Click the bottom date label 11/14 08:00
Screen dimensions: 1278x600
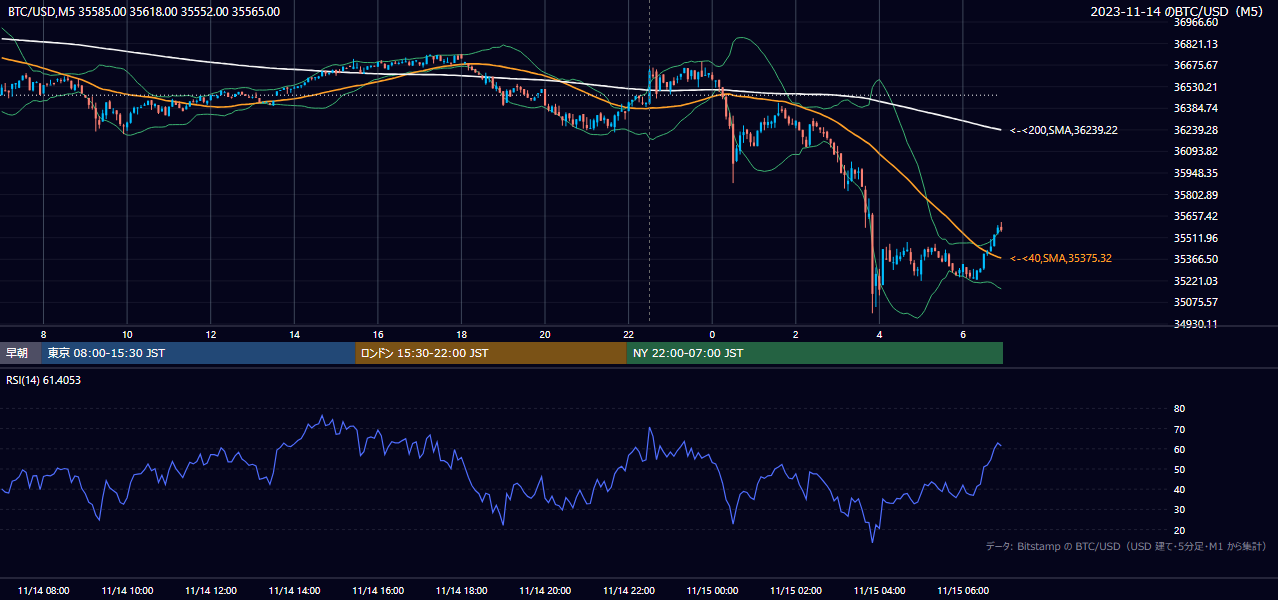click(44, 591)
